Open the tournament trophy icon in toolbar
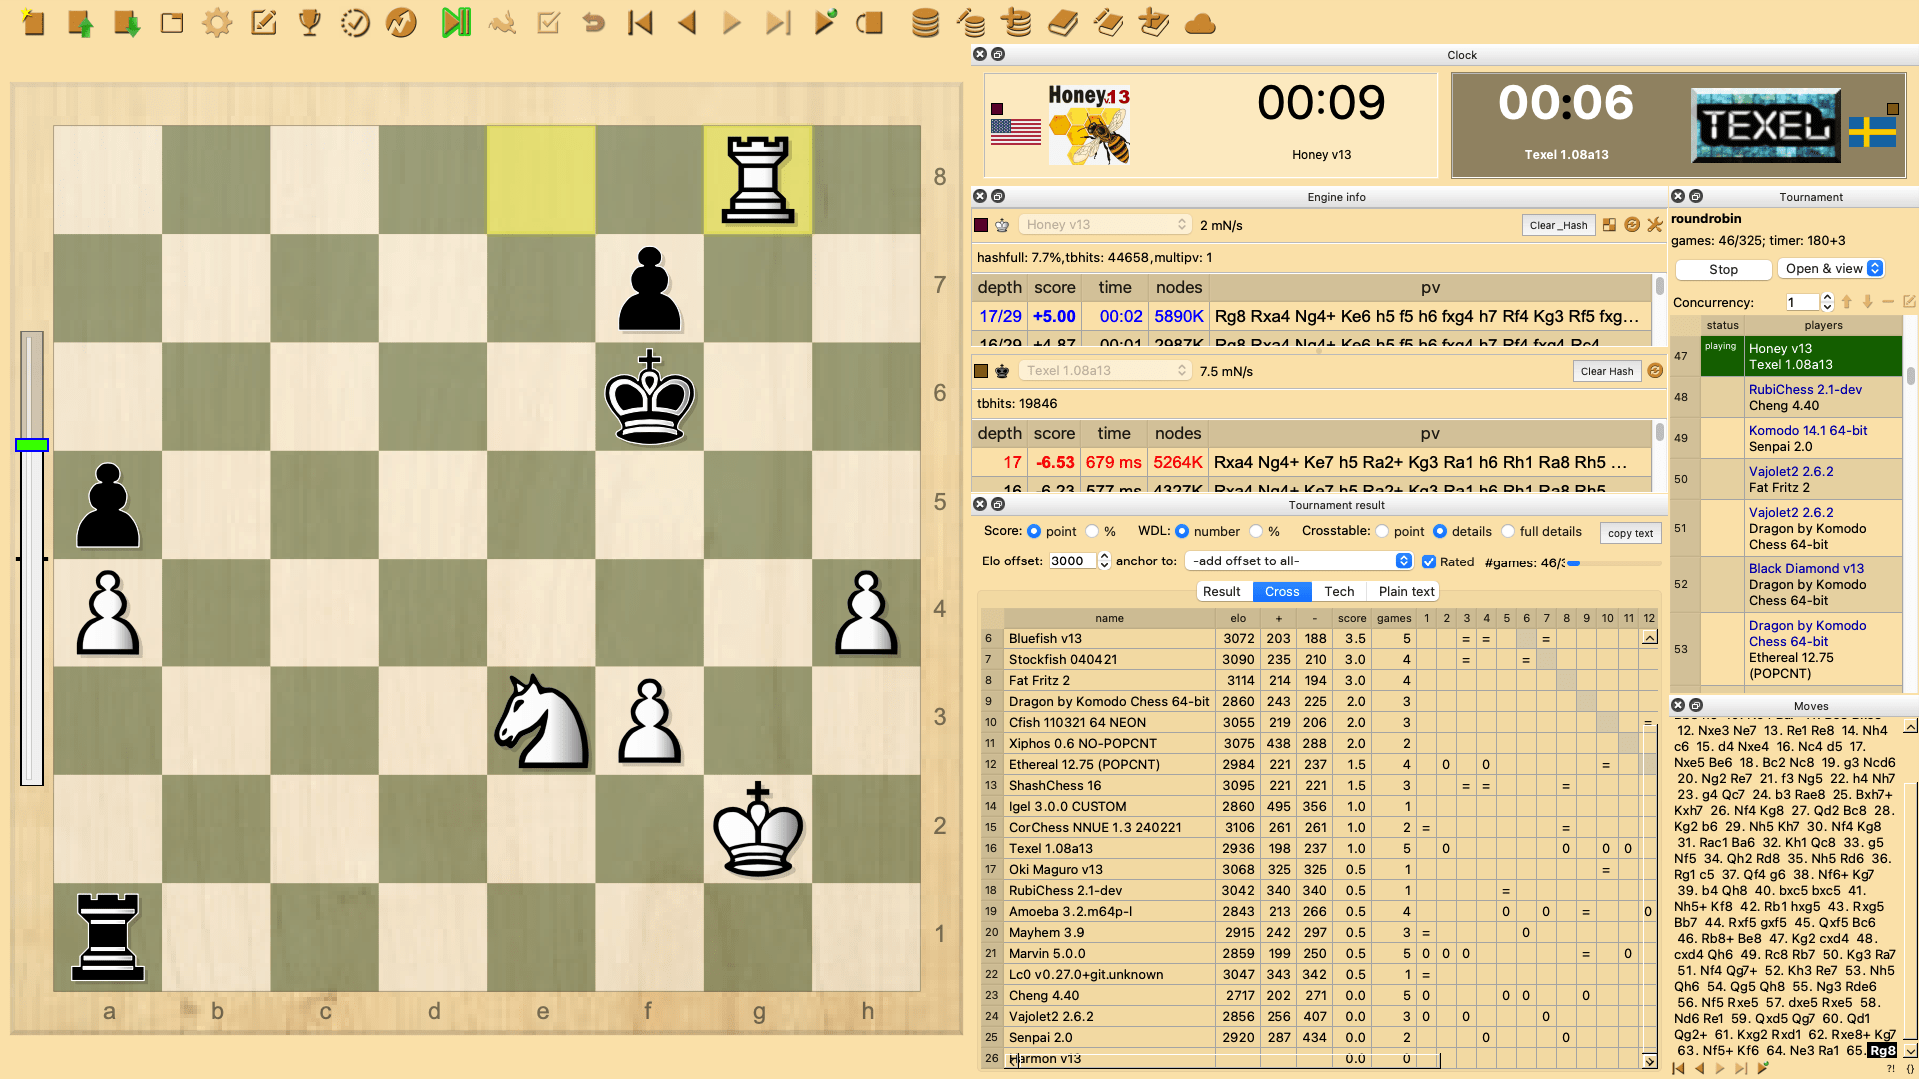 (310, 22)
